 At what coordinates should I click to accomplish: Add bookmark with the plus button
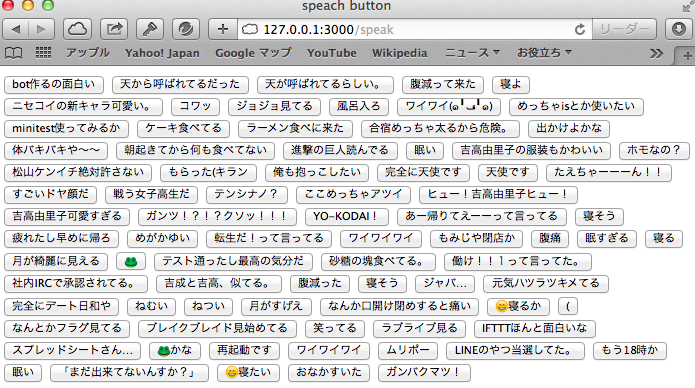(223, 30)
